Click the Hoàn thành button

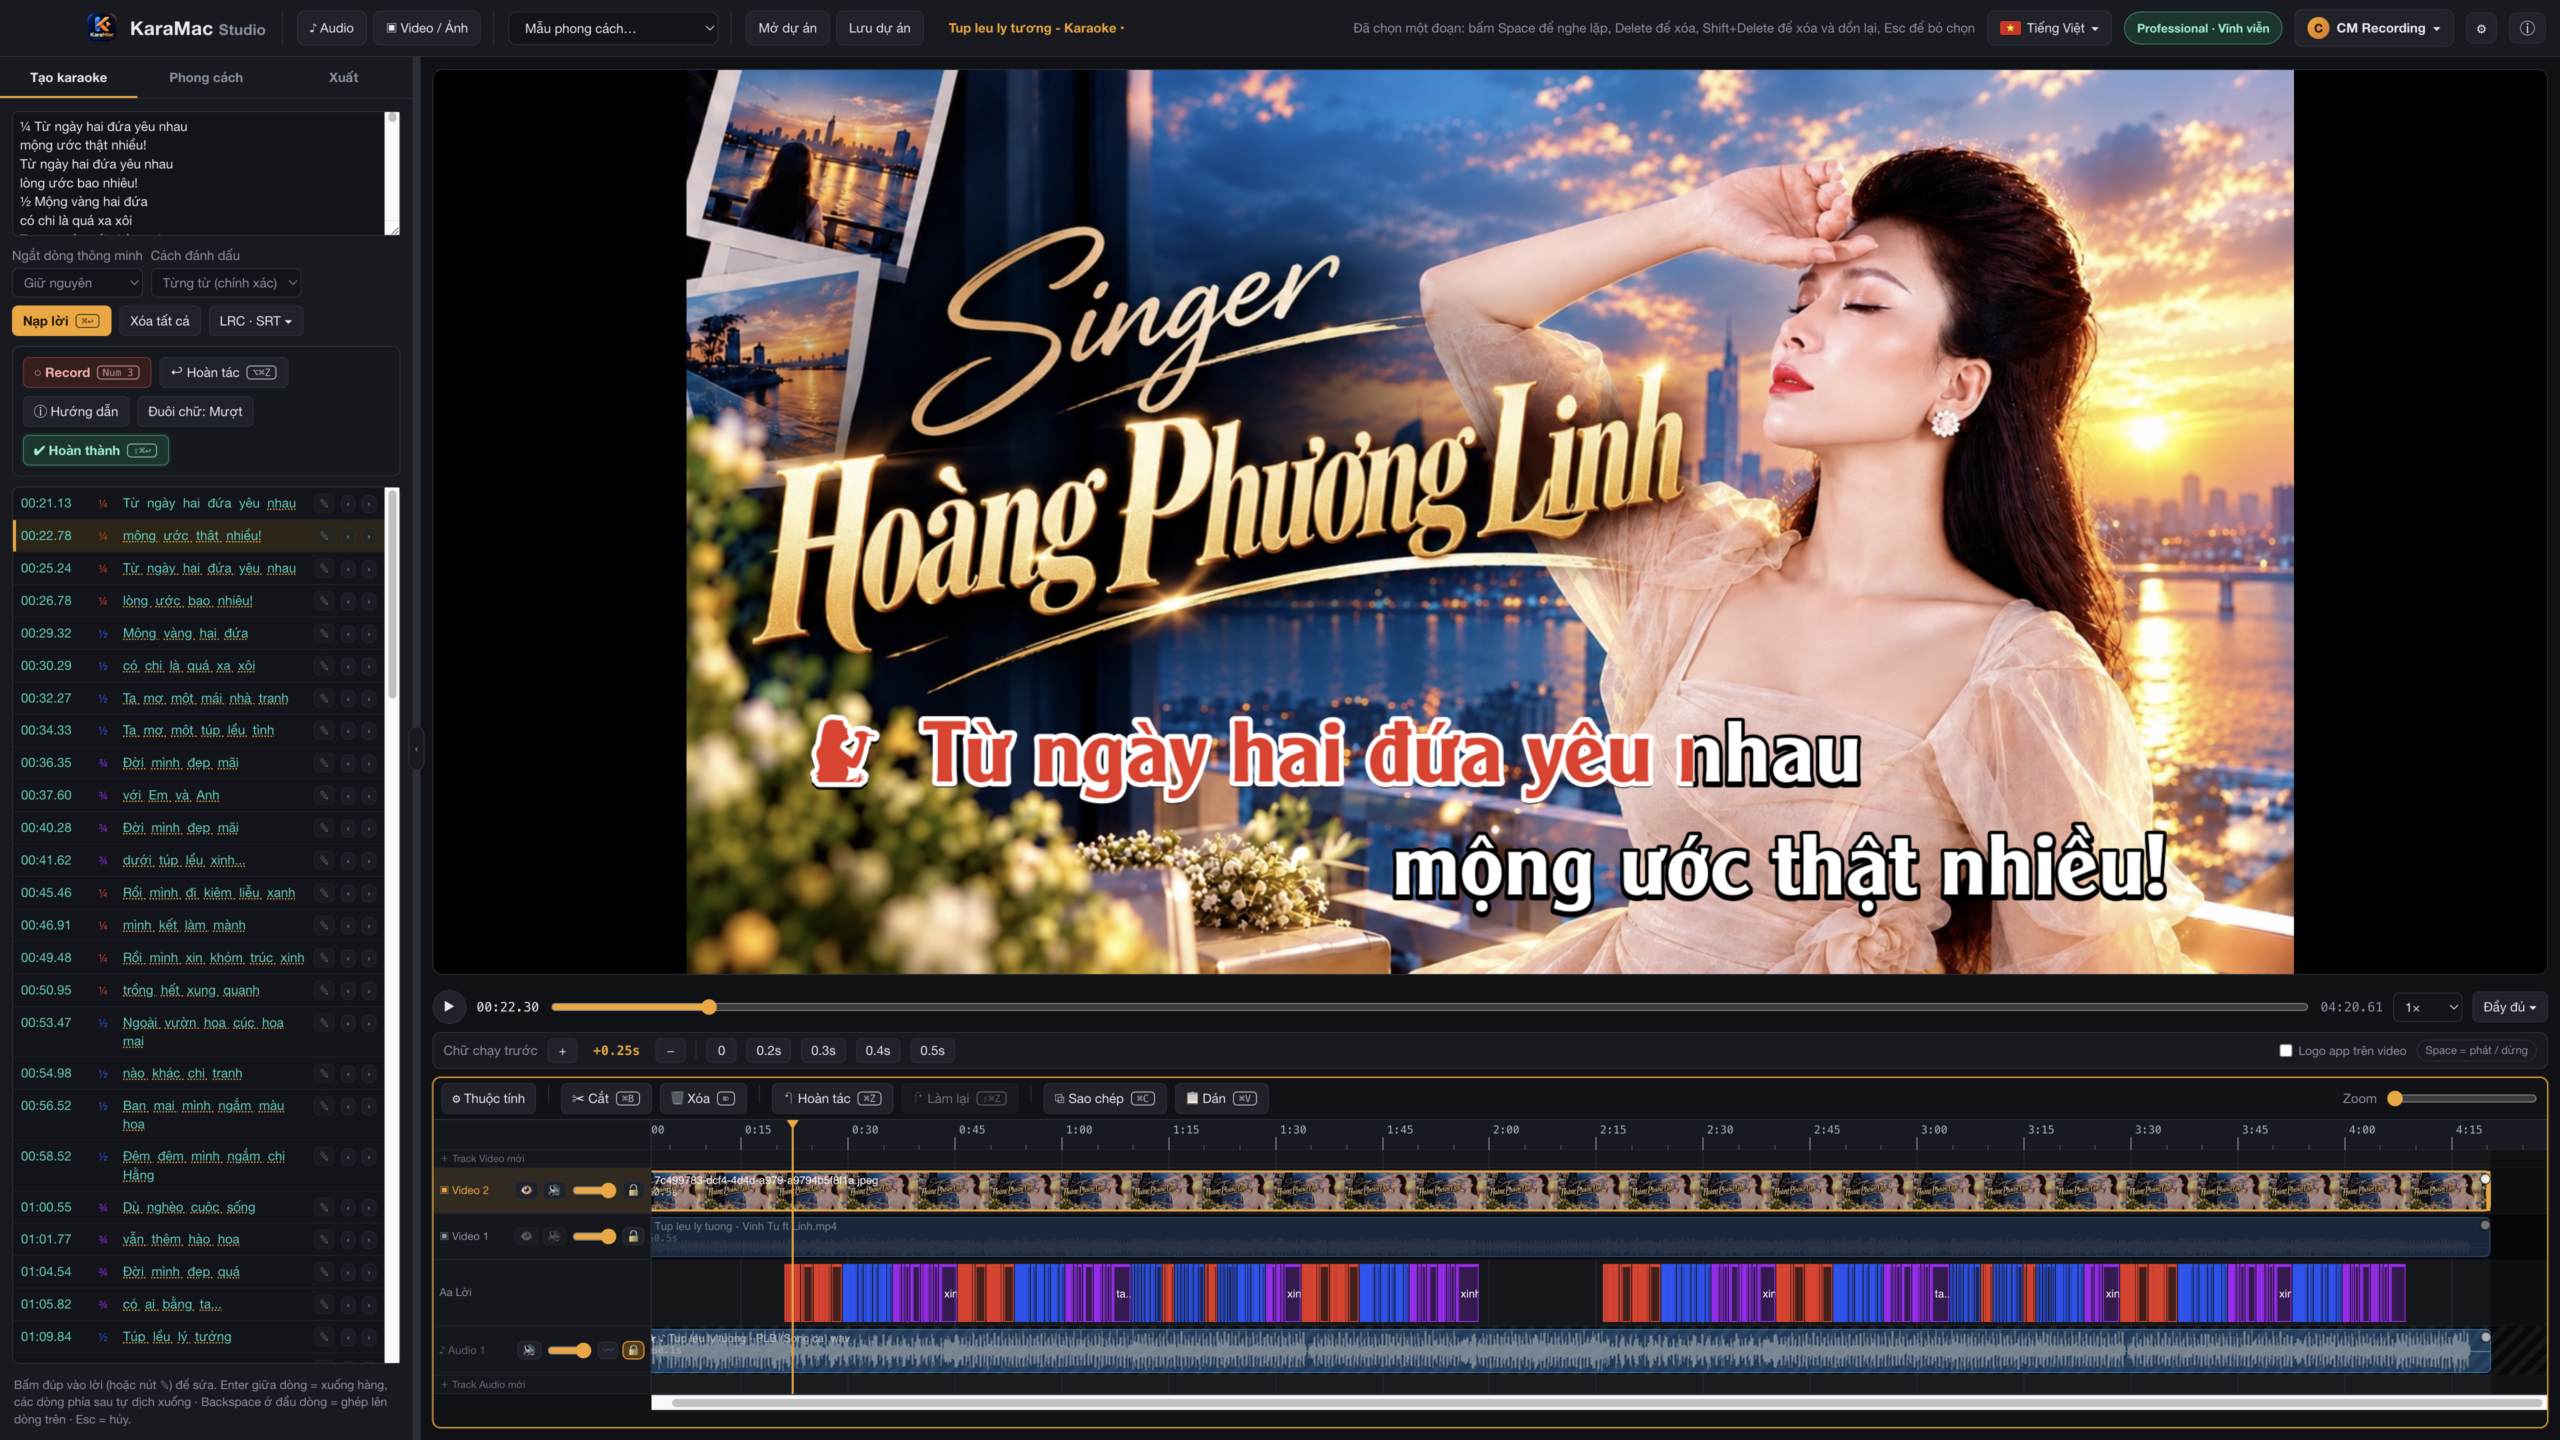pos(95,450)
